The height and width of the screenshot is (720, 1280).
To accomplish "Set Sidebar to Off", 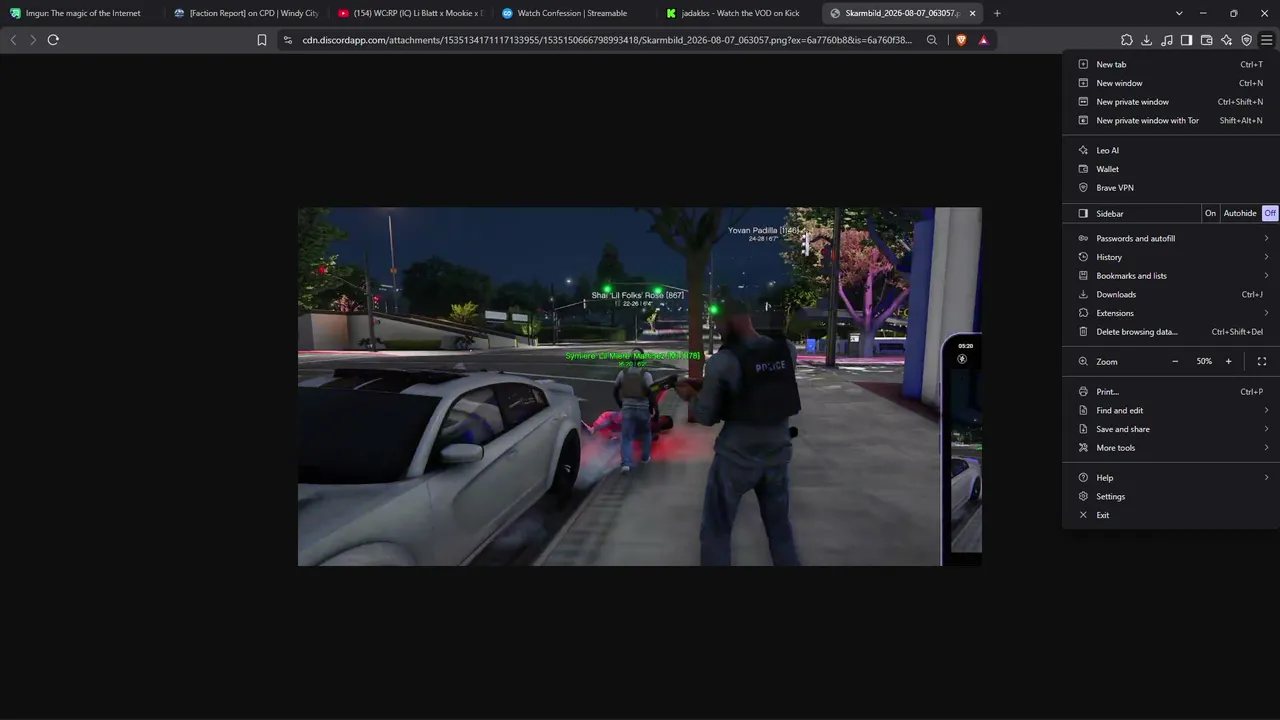I will click(1270, 213).
